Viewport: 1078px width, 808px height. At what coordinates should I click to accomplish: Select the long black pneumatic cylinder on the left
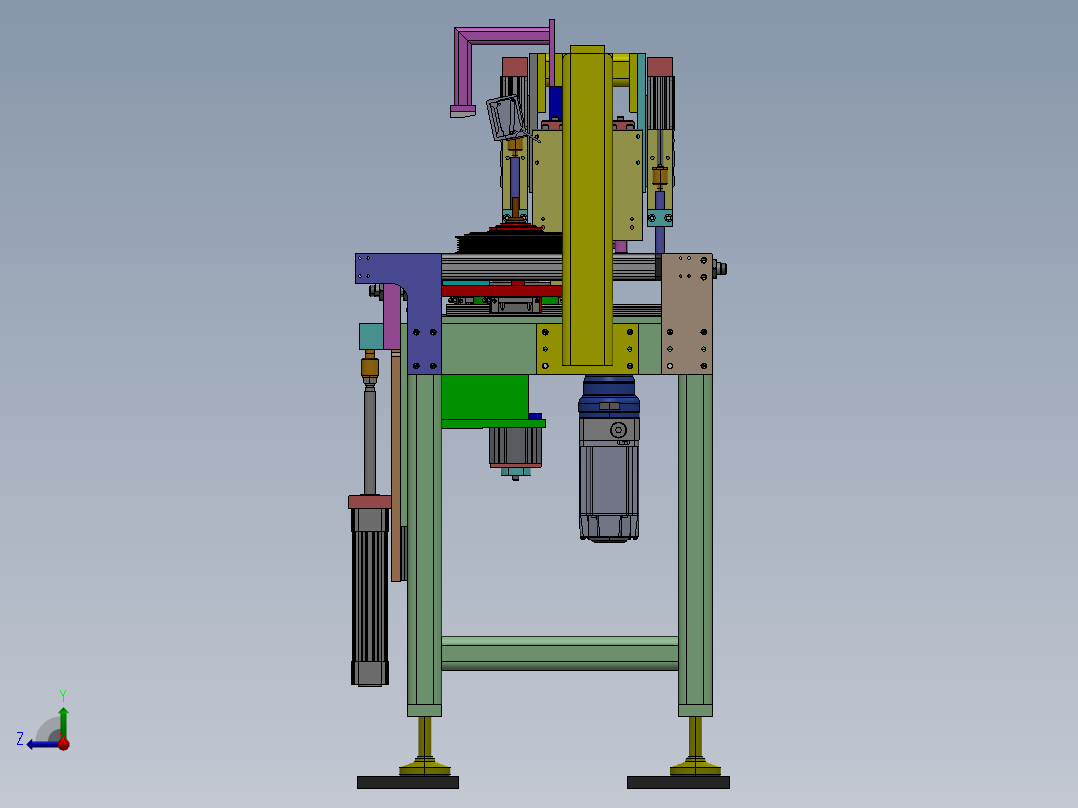pyautogui.click(x=370, y=596)
